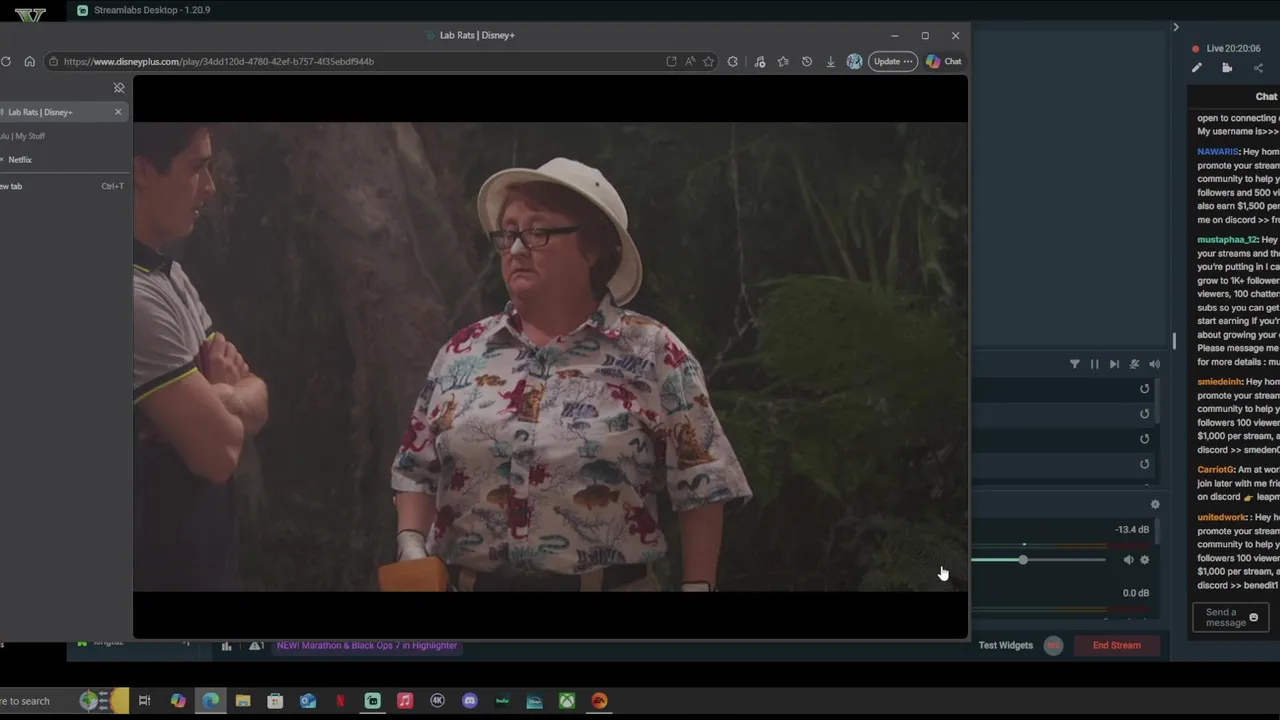
Task: Add page to favorites star icon
Action: click(x=708, y=61)
